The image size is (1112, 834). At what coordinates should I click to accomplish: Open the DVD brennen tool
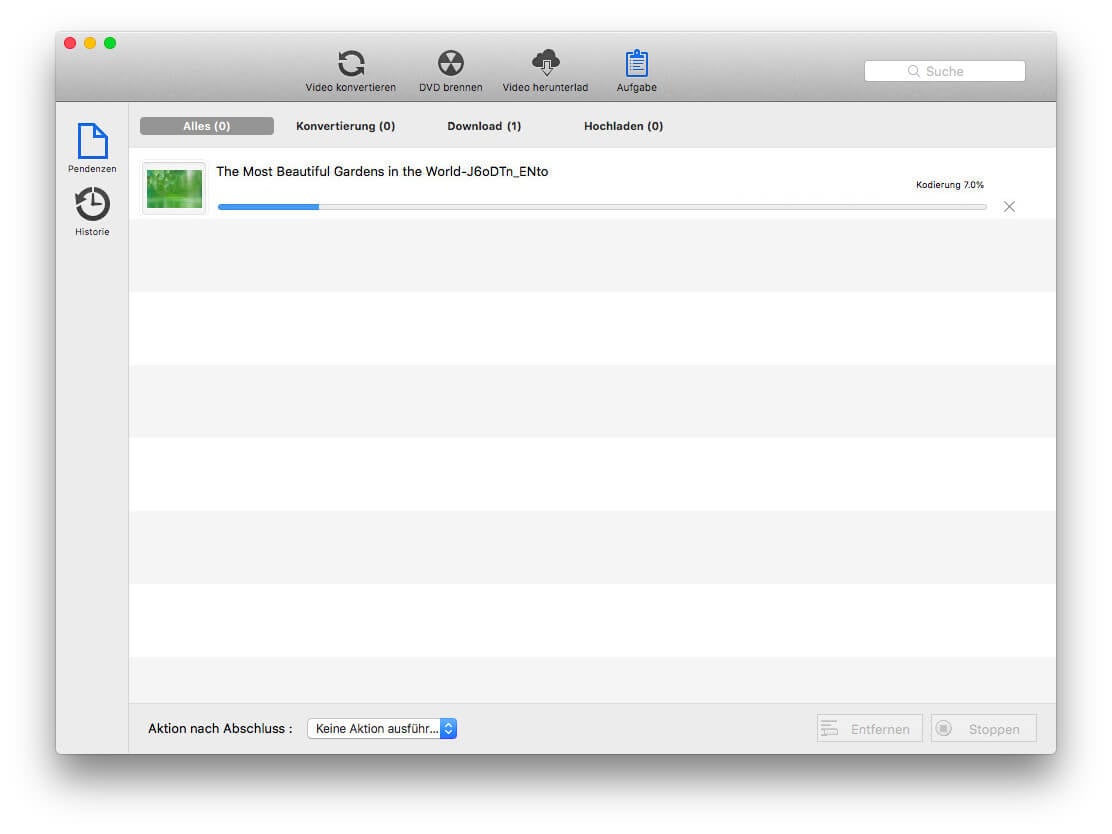pos(450,71)
